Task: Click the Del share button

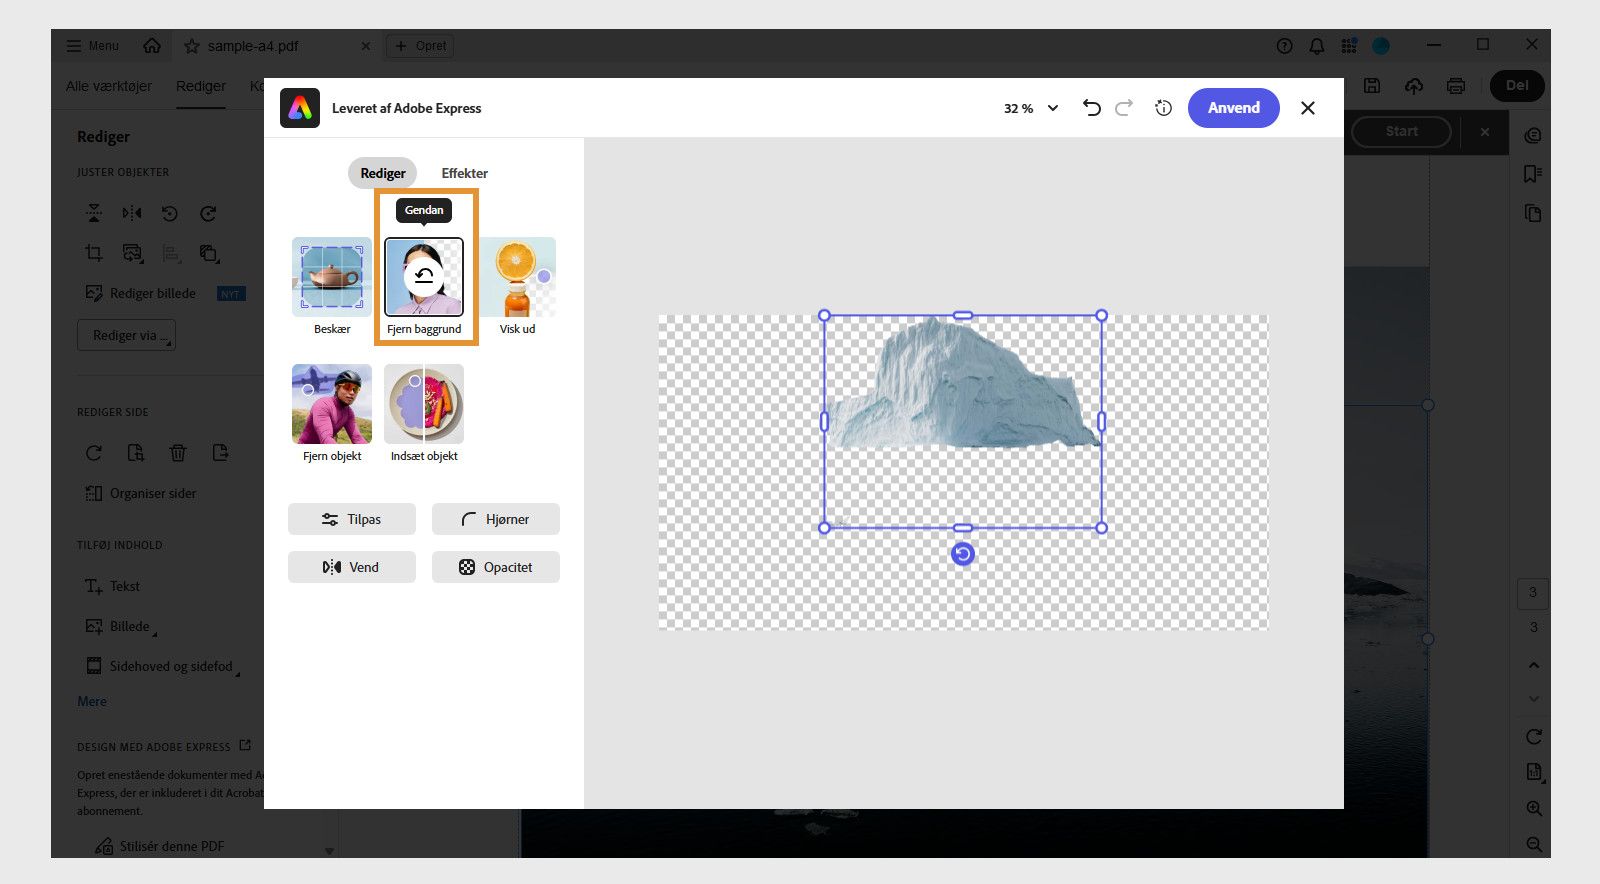Action: (1517, 86)
